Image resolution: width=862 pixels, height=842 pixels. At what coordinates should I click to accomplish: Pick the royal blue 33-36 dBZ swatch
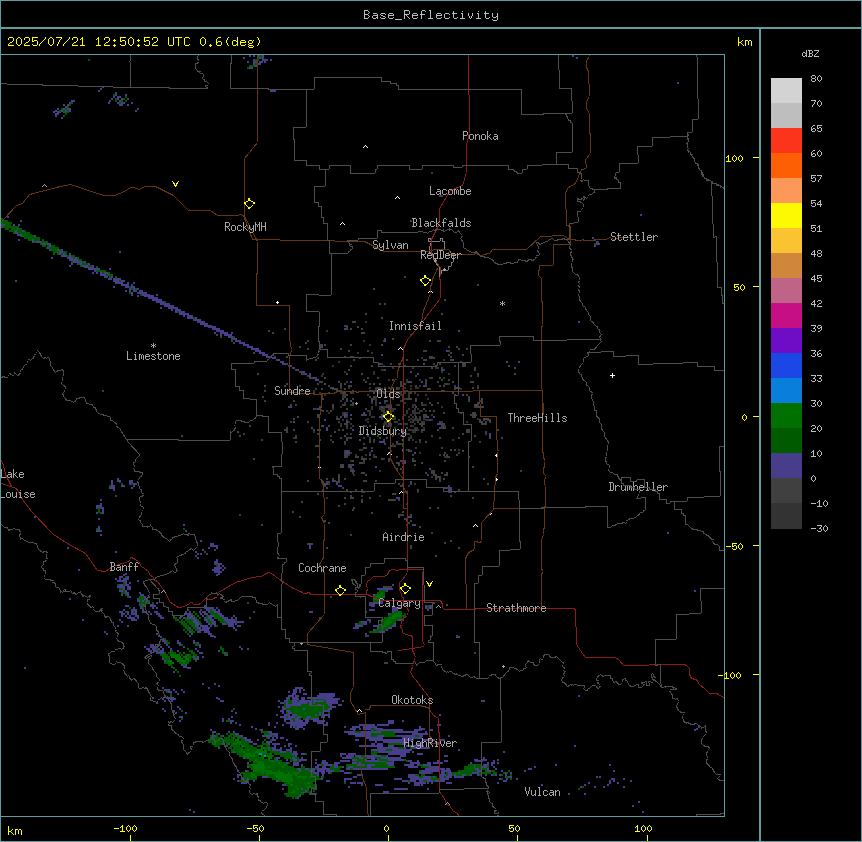tap(786, 365)
